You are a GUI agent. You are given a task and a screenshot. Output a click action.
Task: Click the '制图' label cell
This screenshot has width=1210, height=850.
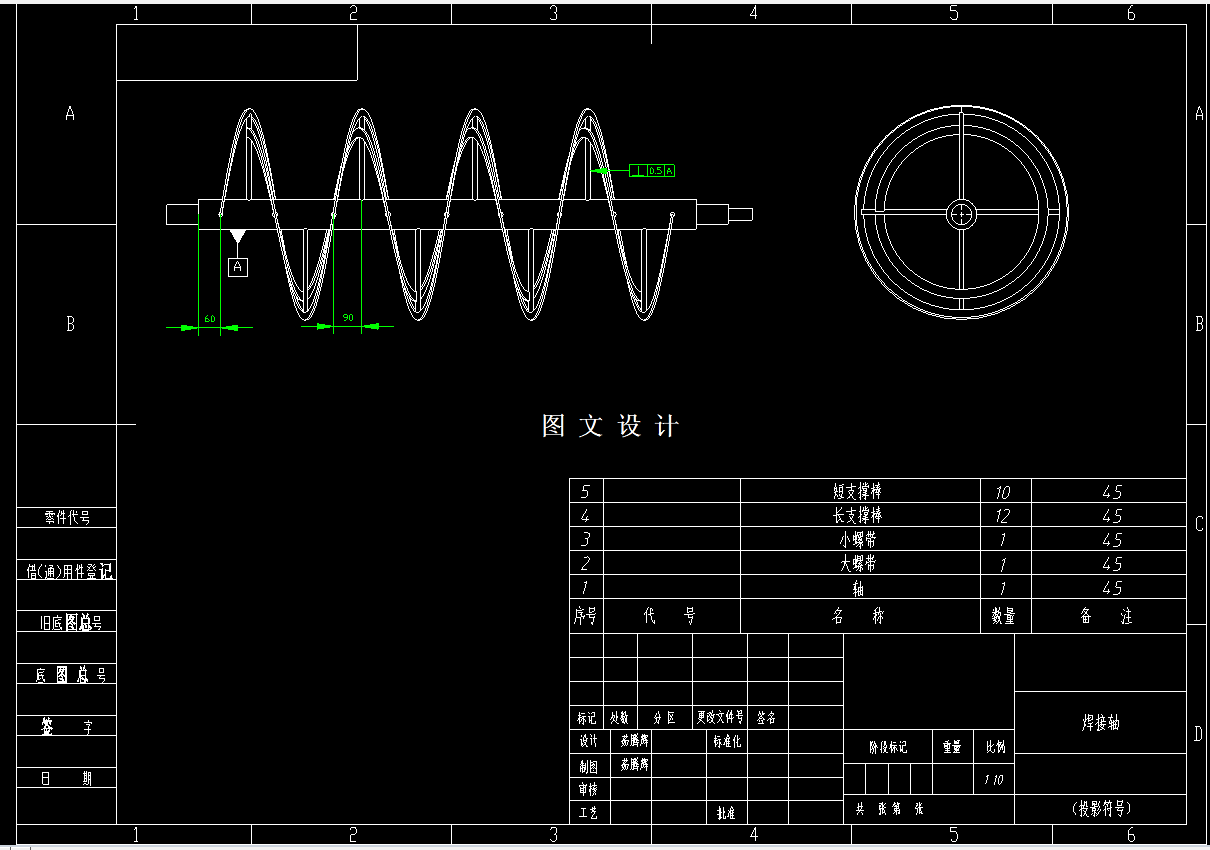(589, 765)
